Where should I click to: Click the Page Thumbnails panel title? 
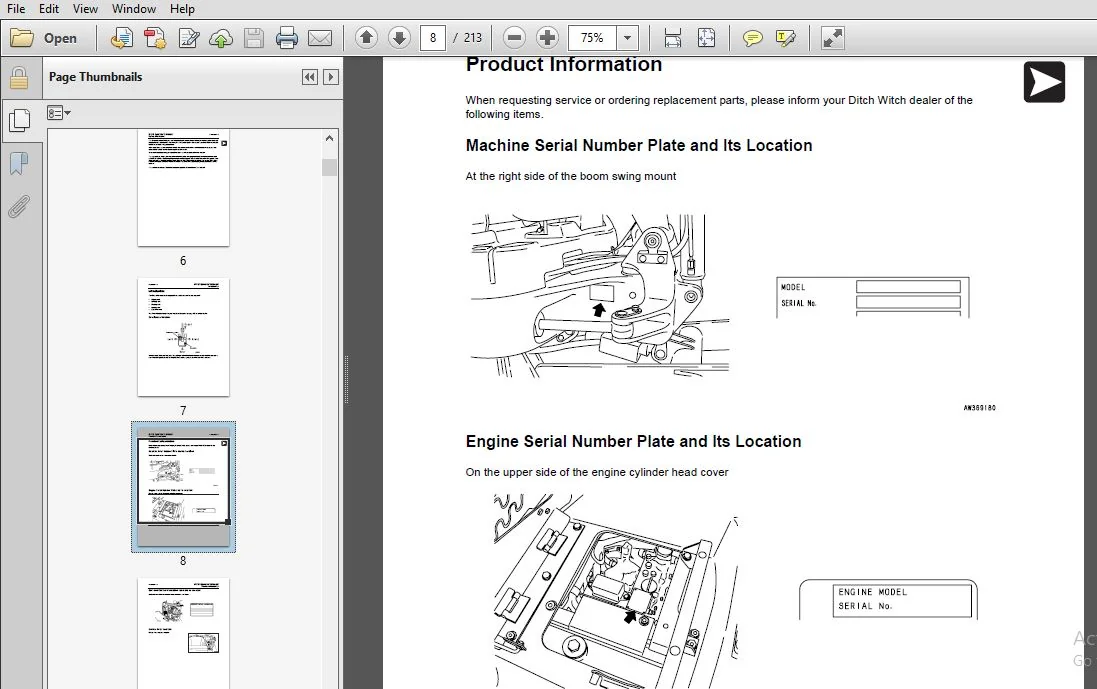(95, 77)
